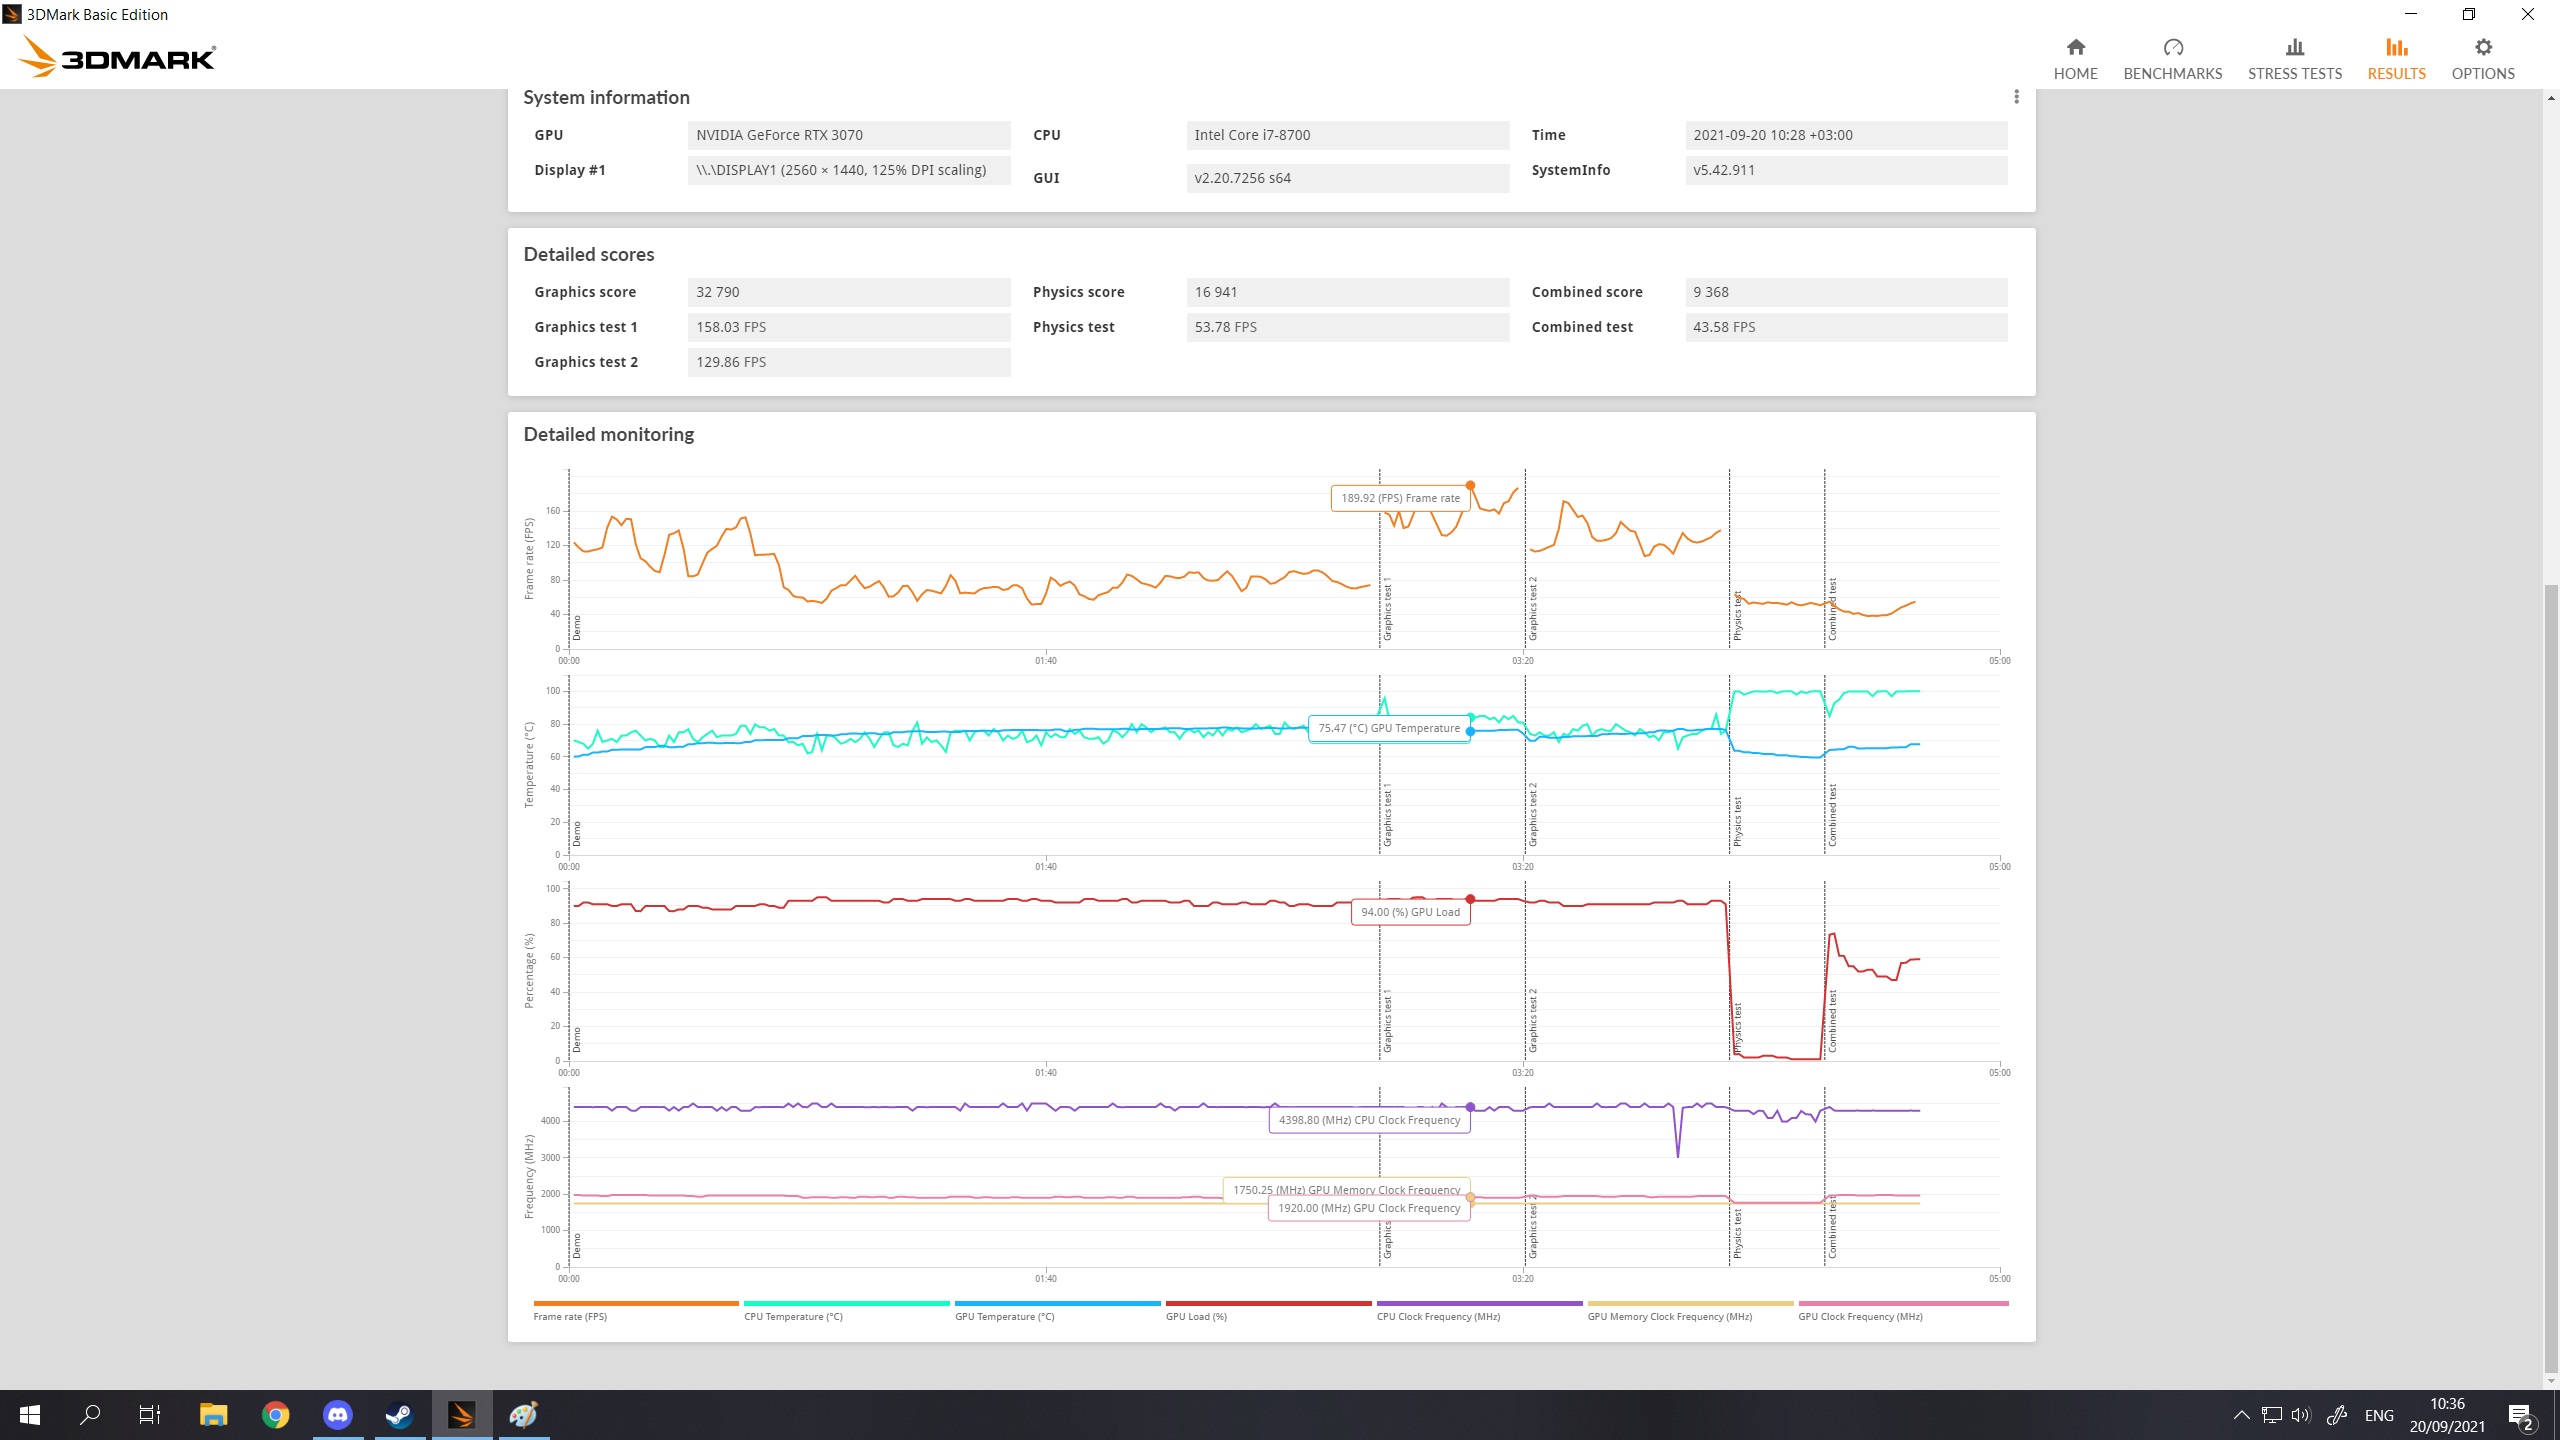
Task: Click the Graphics test 1 value 158.03 FPS
Action: [849, 327]
